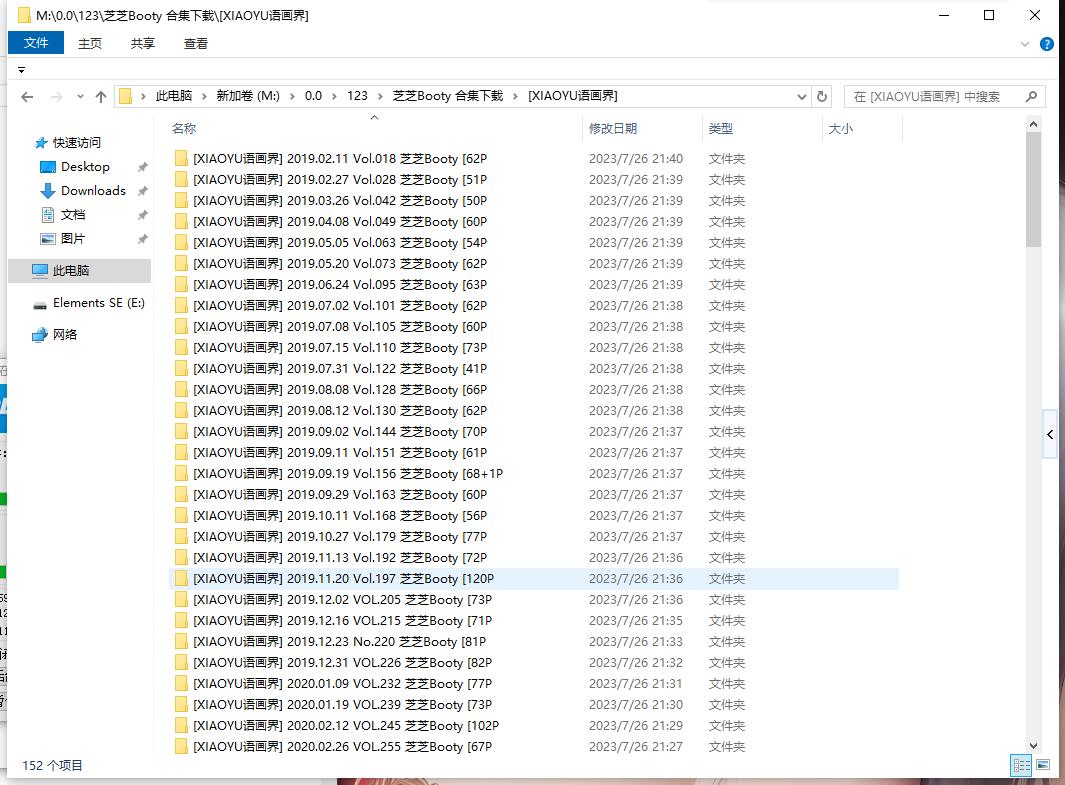Click folder icon of Vol.042 row
The height and width of the screenshot is (785, 1065).
181,200
